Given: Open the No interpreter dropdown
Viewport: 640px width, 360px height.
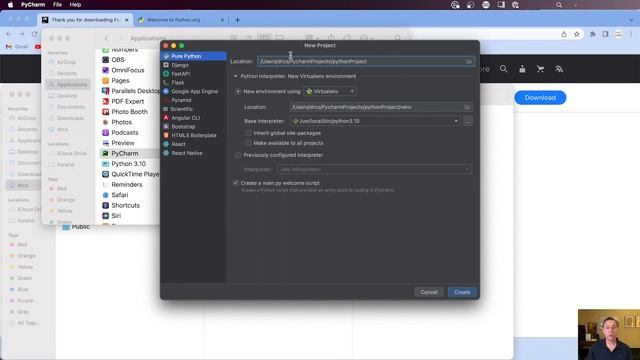Looking at the screenshot, I should point(374,169).
